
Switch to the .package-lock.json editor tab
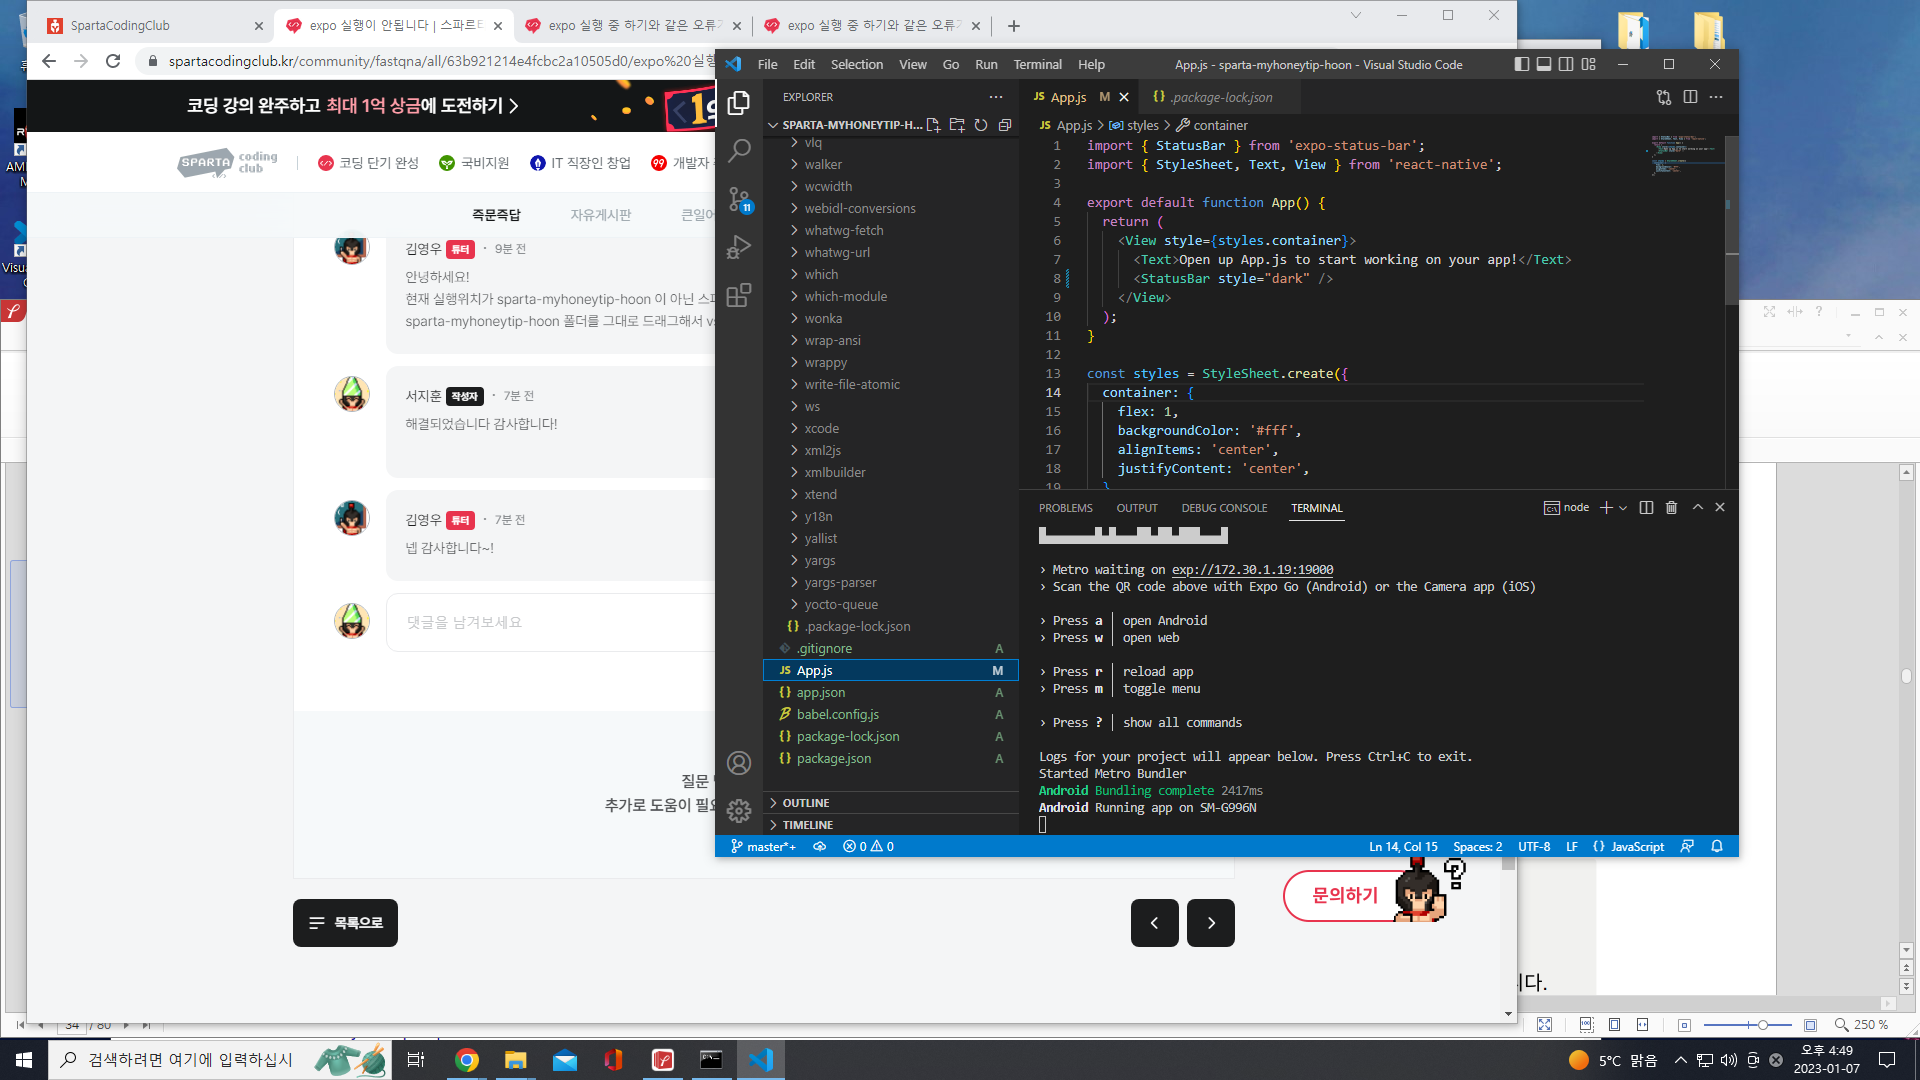(1220, 97)
